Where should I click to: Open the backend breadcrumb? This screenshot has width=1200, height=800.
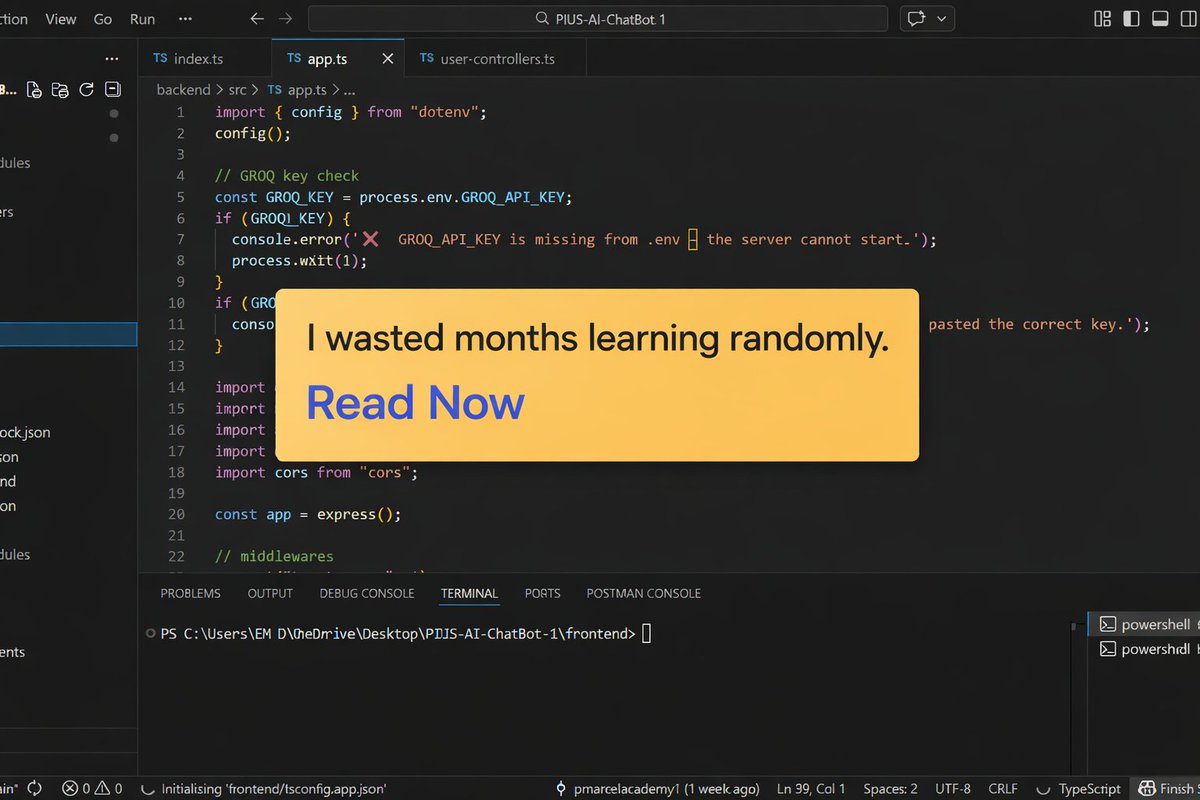pyautogui.click(x=183, y=90)
